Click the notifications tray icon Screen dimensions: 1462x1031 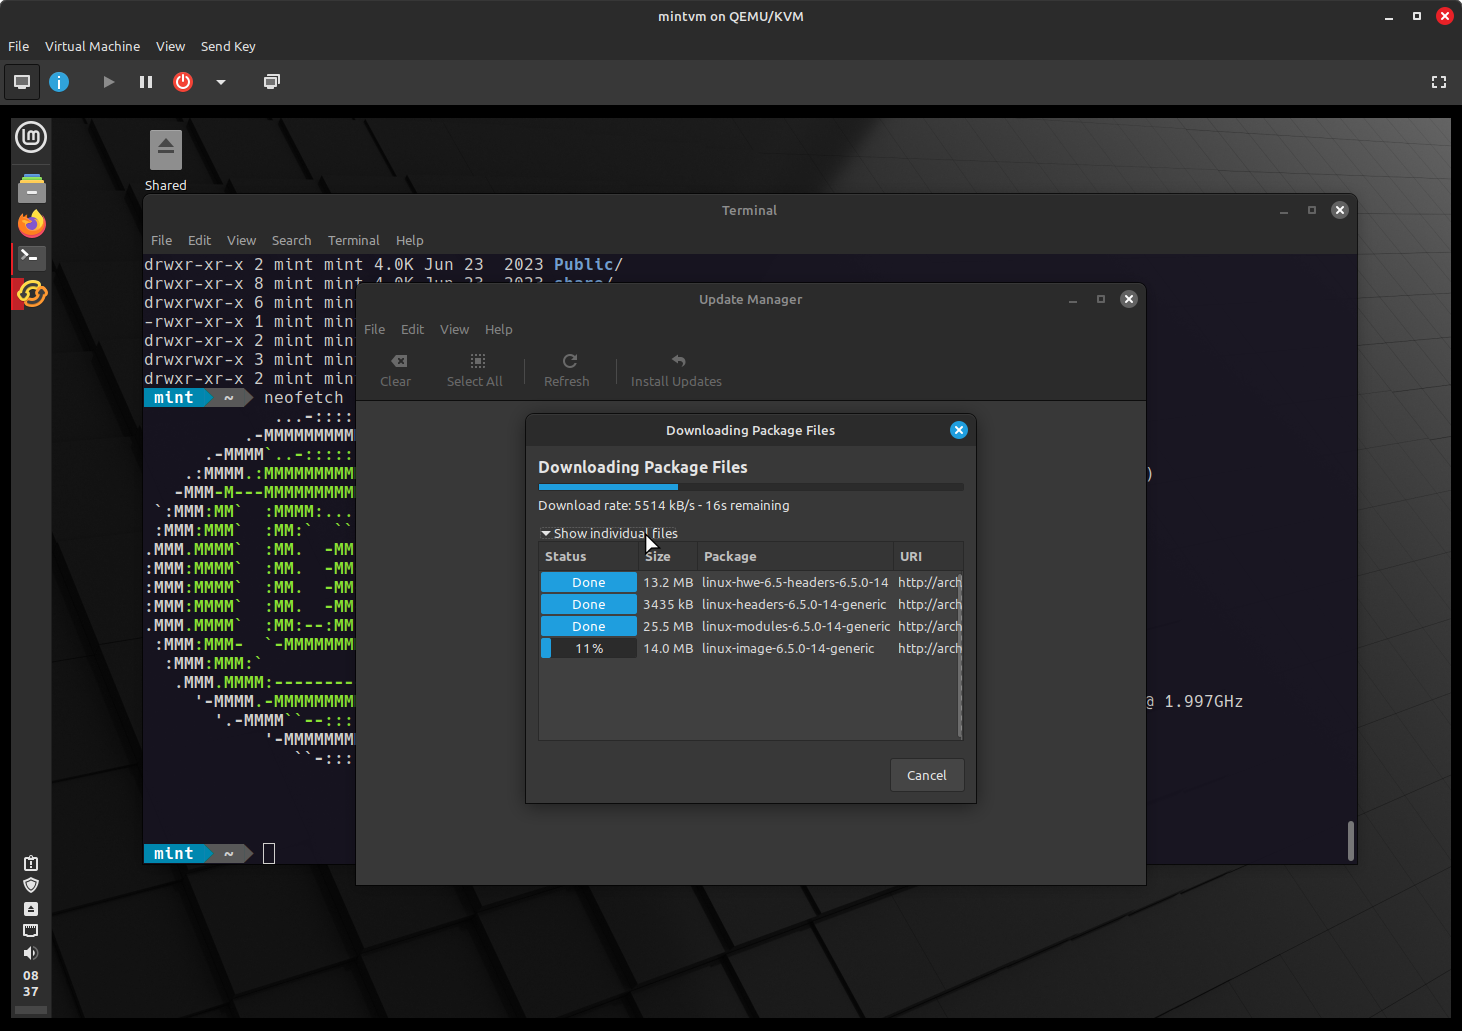pyautogui.click(x=31, y=862)
